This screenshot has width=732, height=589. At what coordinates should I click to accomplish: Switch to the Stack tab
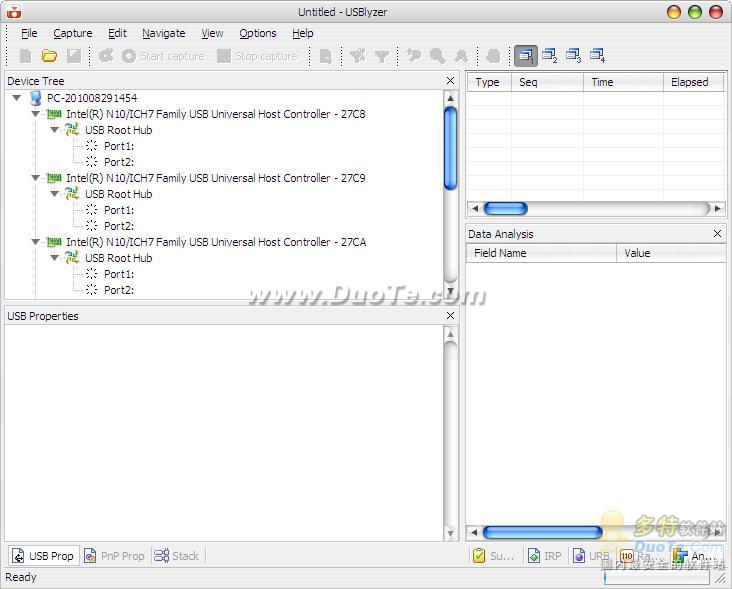[x=177, y=556]
